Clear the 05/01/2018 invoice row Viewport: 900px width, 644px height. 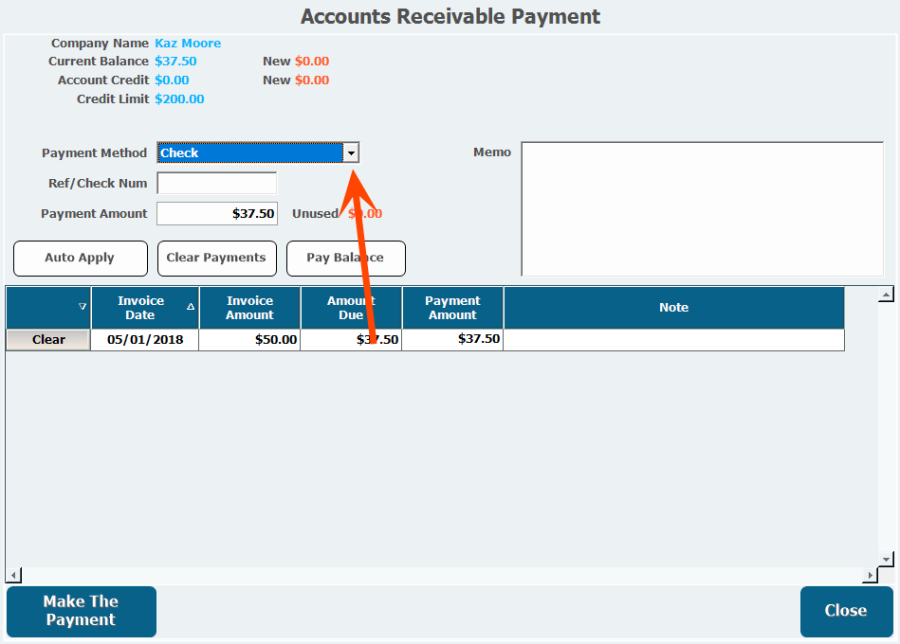tap(48, 340)
